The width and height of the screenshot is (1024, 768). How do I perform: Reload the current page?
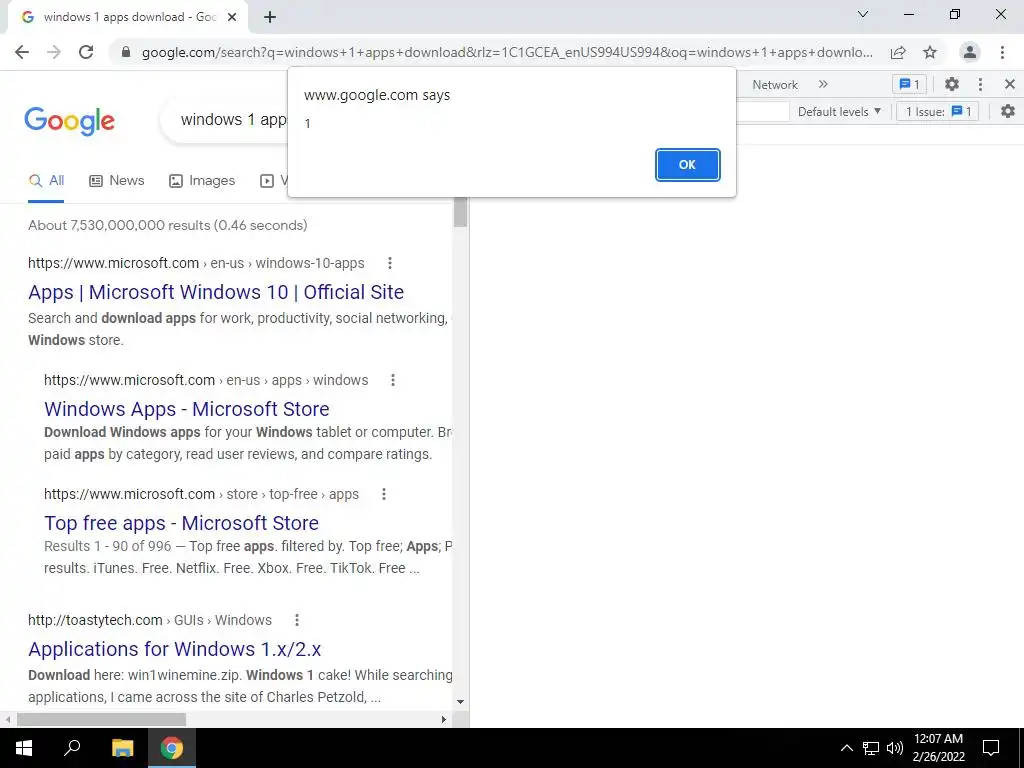point(86,52)
